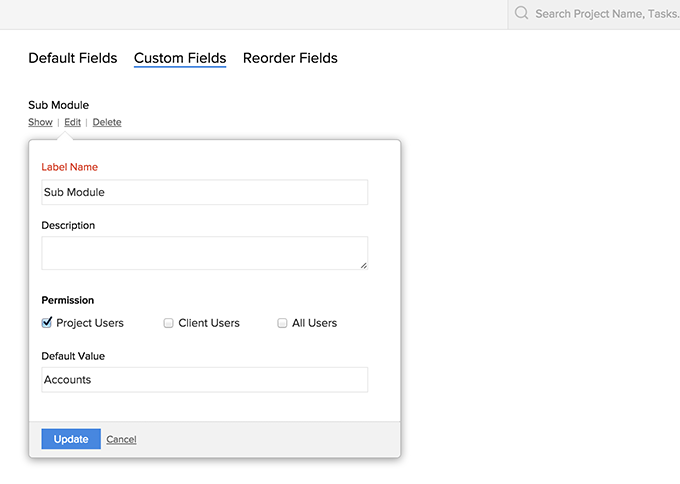Uncheck the Project Users checkbox
Viewport: 680px width, 484px height.
47,323
